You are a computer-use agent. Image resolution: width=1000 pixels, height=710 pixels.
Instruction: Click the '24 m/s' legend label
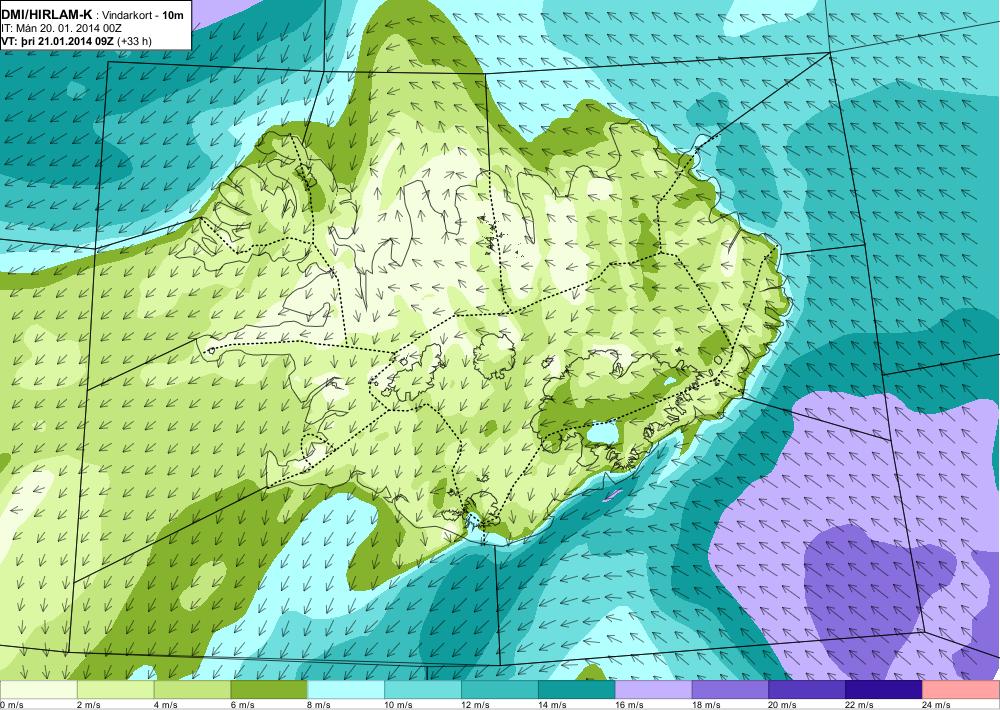pyautogui.click(x=937, y=705)
